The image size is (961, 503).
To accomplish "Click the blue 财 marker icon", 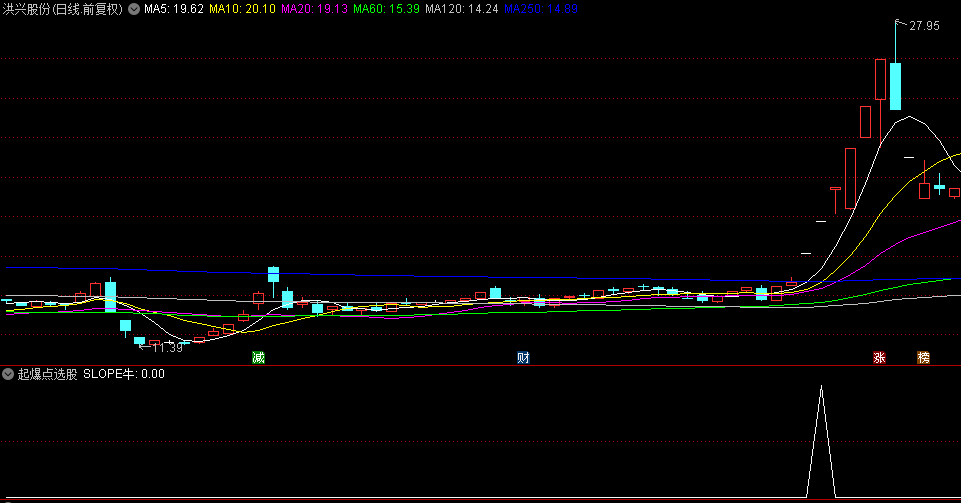I will point(523,357).
